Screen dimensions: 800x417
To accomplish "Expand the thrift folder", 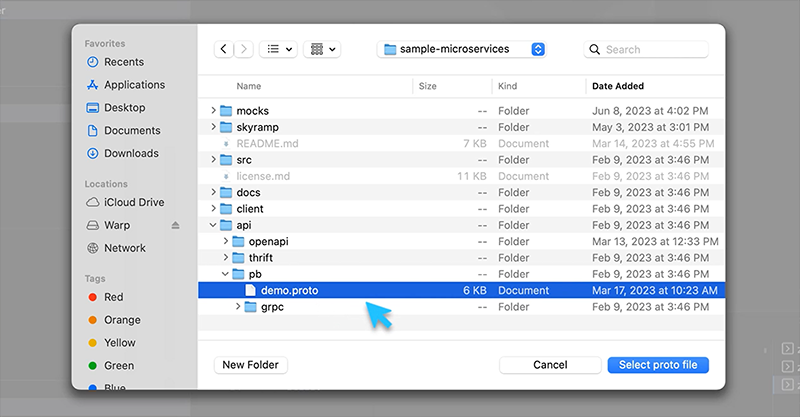I will (226, 257).
